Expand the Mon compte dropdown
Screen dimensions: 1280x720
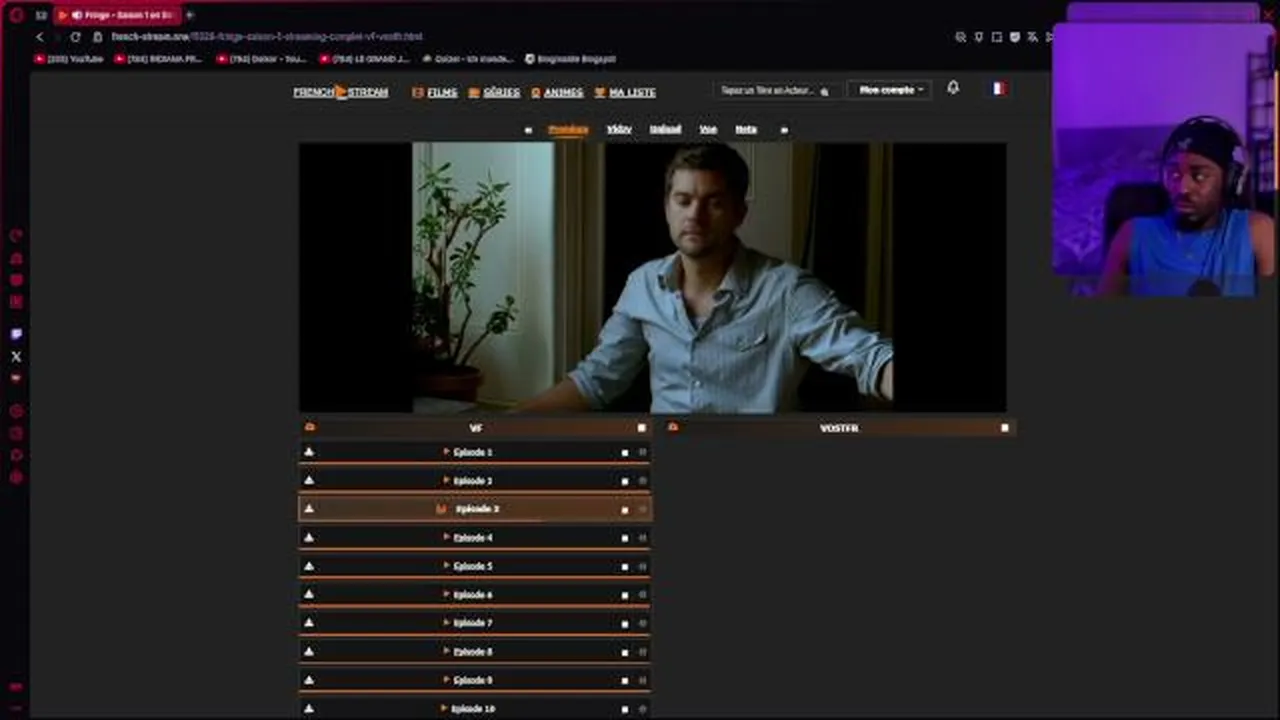(891, 90)
